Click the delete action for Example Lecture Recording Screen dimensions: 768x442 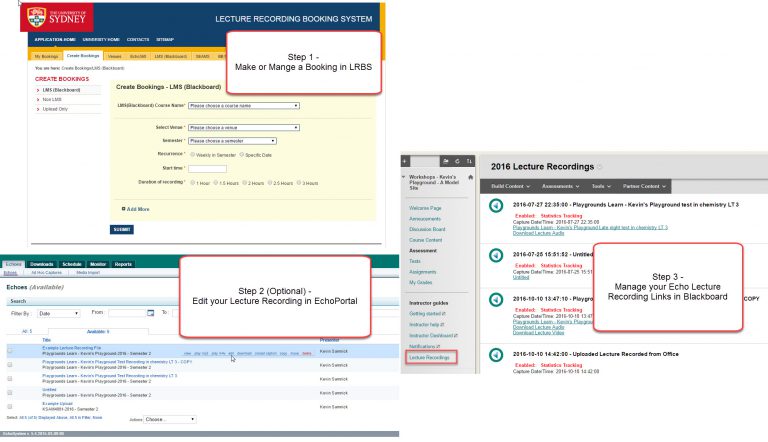point(307,353)
